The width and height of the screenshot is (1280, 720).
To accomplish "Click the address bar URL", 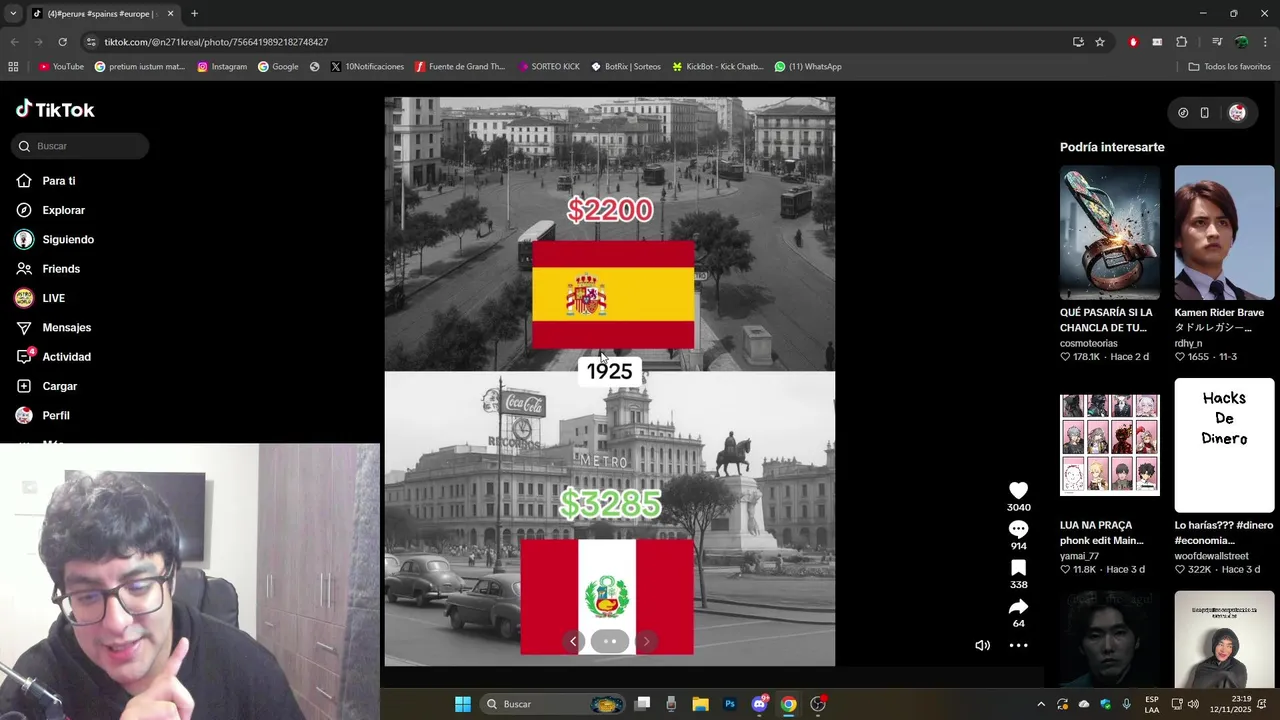I will coord(216,42).
